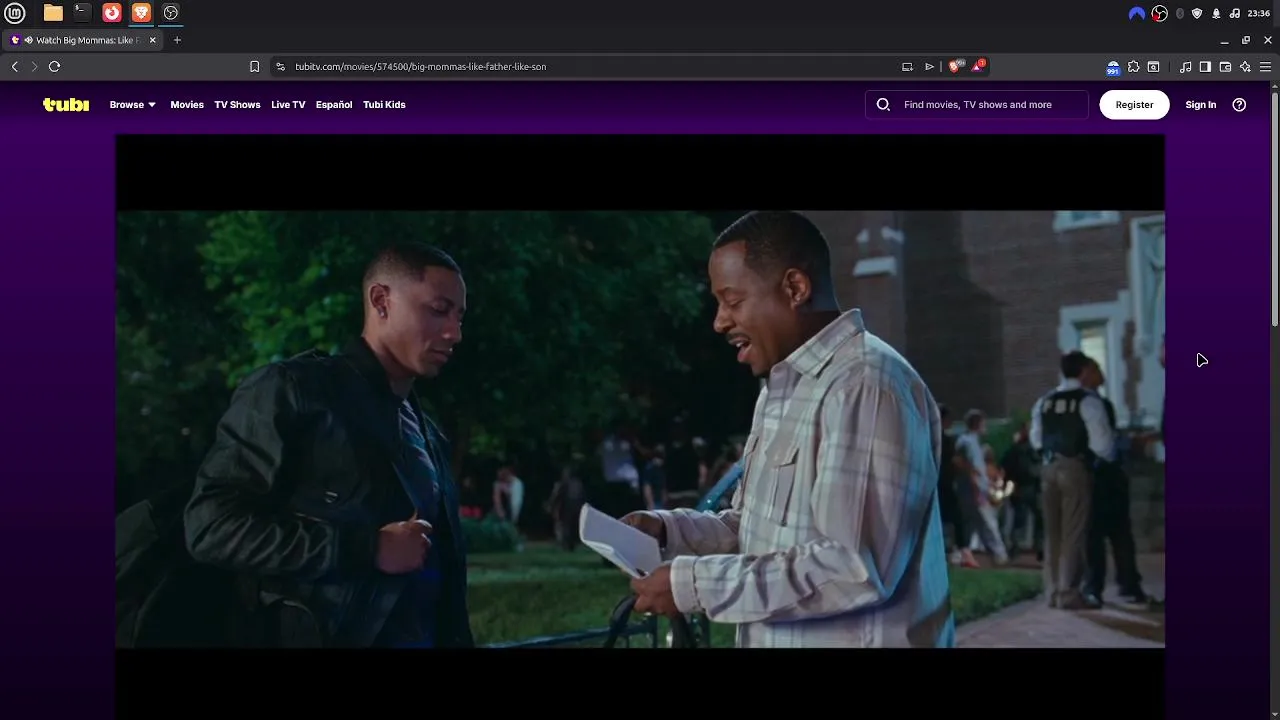The height and width of the screenshot is (720, 1280).
Task: Open the Brave Rewards triangle icon
Action: pyautogui.click(x=978, y=66)
